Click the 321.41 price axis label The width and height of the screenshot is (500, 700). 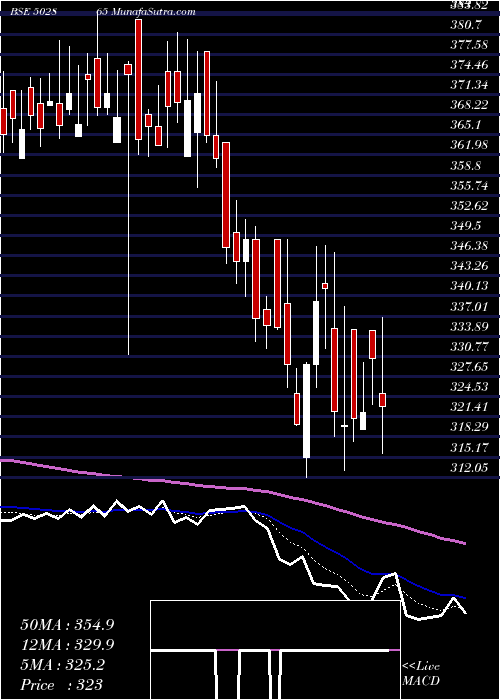click(469, 407)
